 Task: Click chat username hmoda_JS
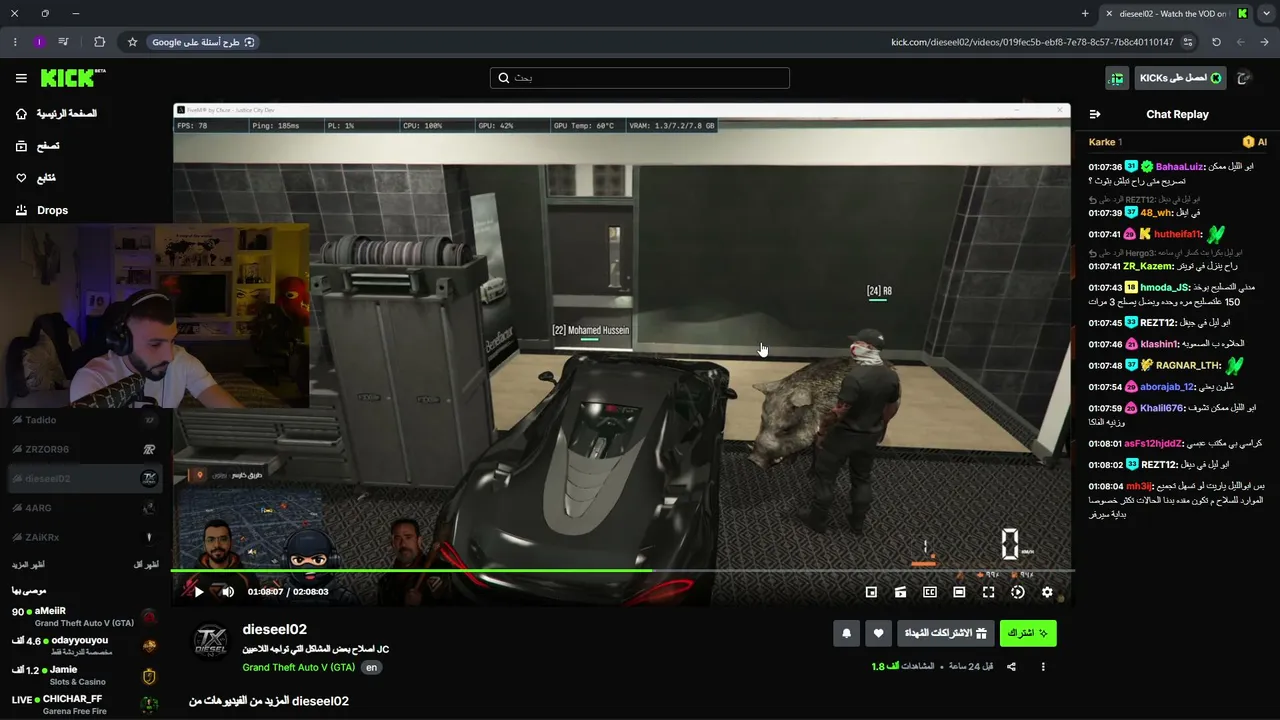coord(1164,287)
